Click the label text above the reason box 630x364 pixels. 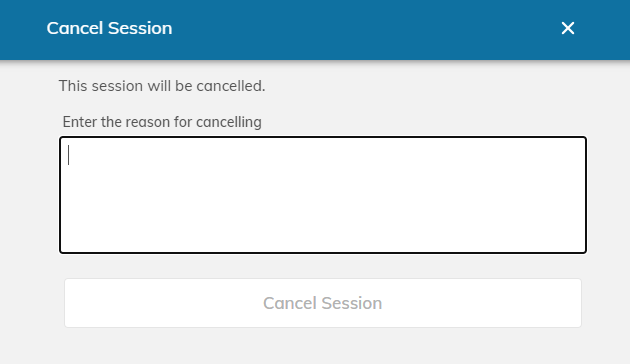point(162,122)
